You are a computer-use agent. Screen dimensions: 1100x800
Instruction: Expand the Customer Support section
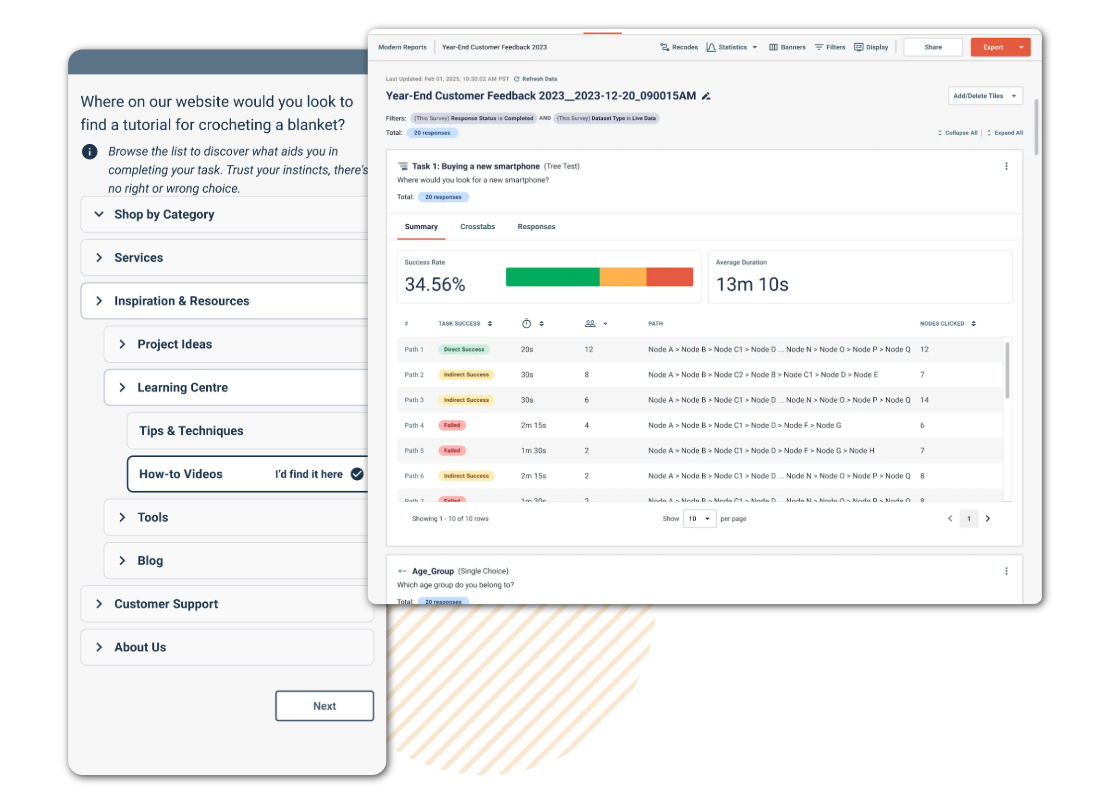(x=99, y=604)
